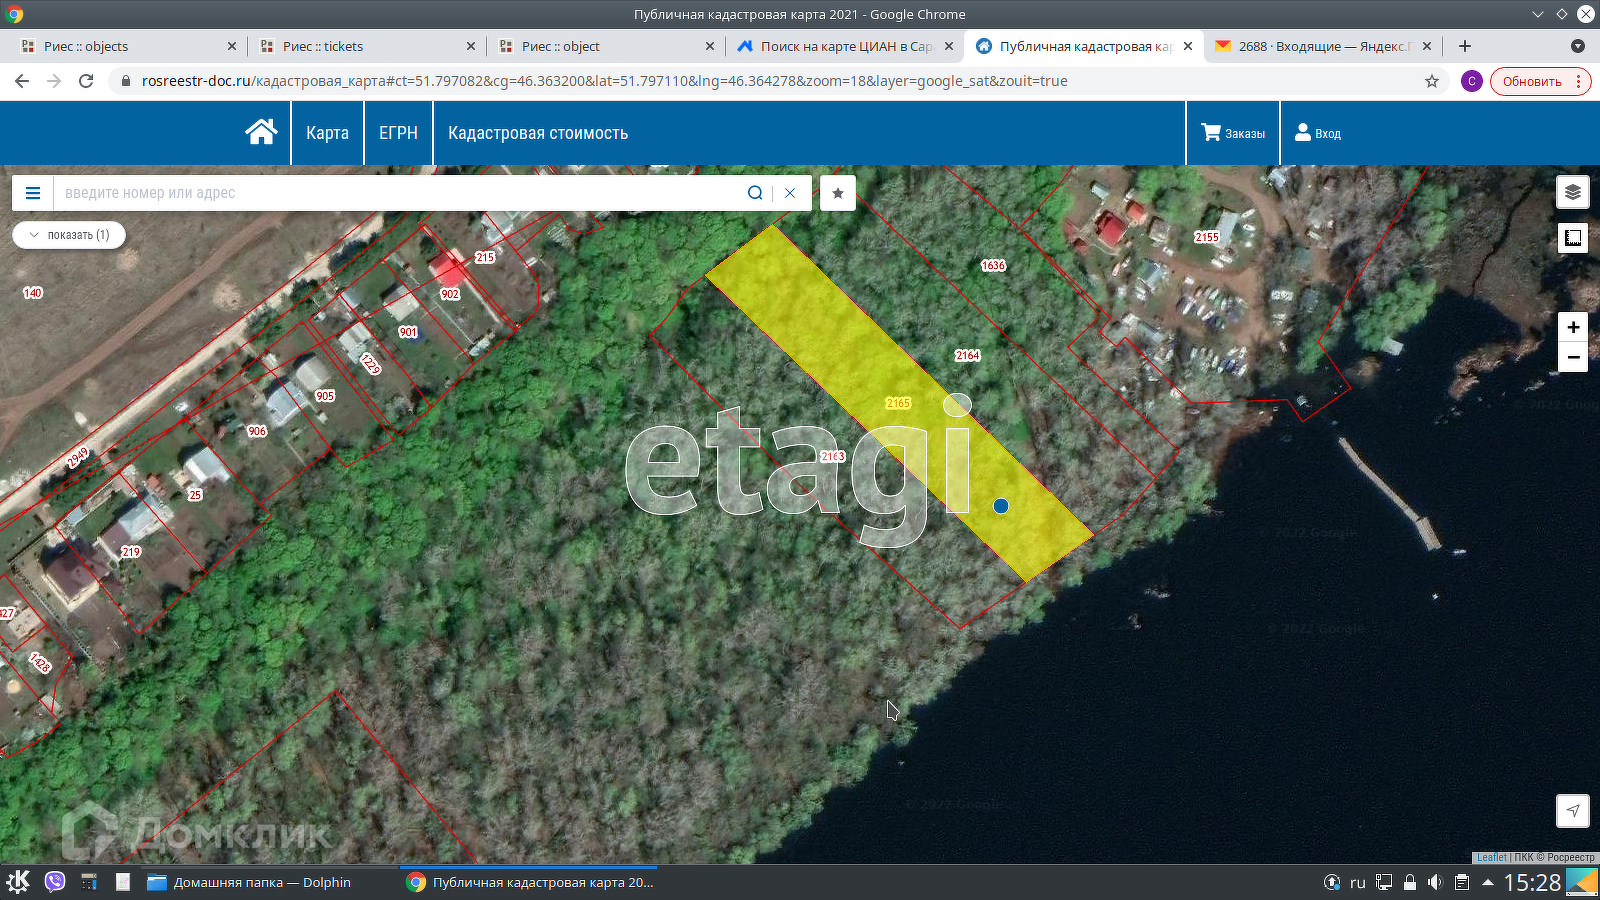Viewport: 1600px width, 900px height.
Task: Open the Chrome profile avatar
Action: (x=1471, y=81)
